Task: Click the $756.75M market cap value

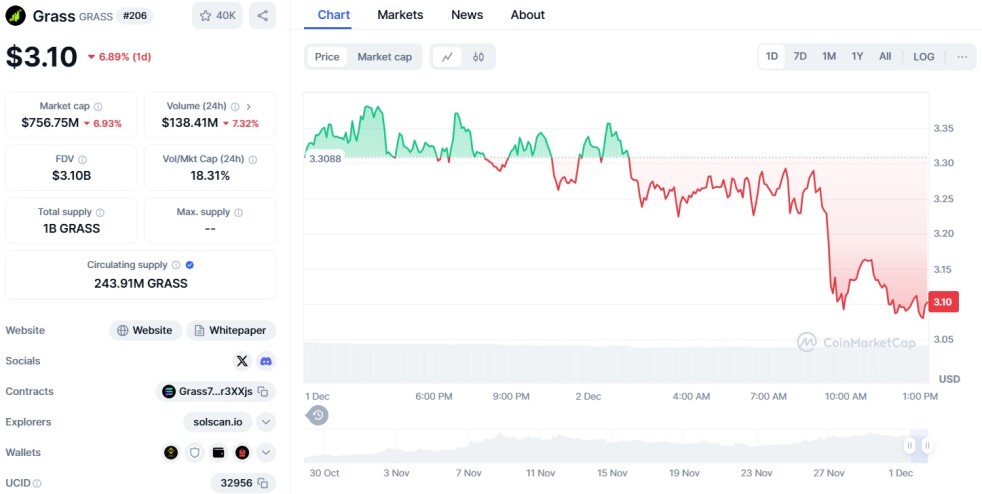Action: click(x=50, y=123)
